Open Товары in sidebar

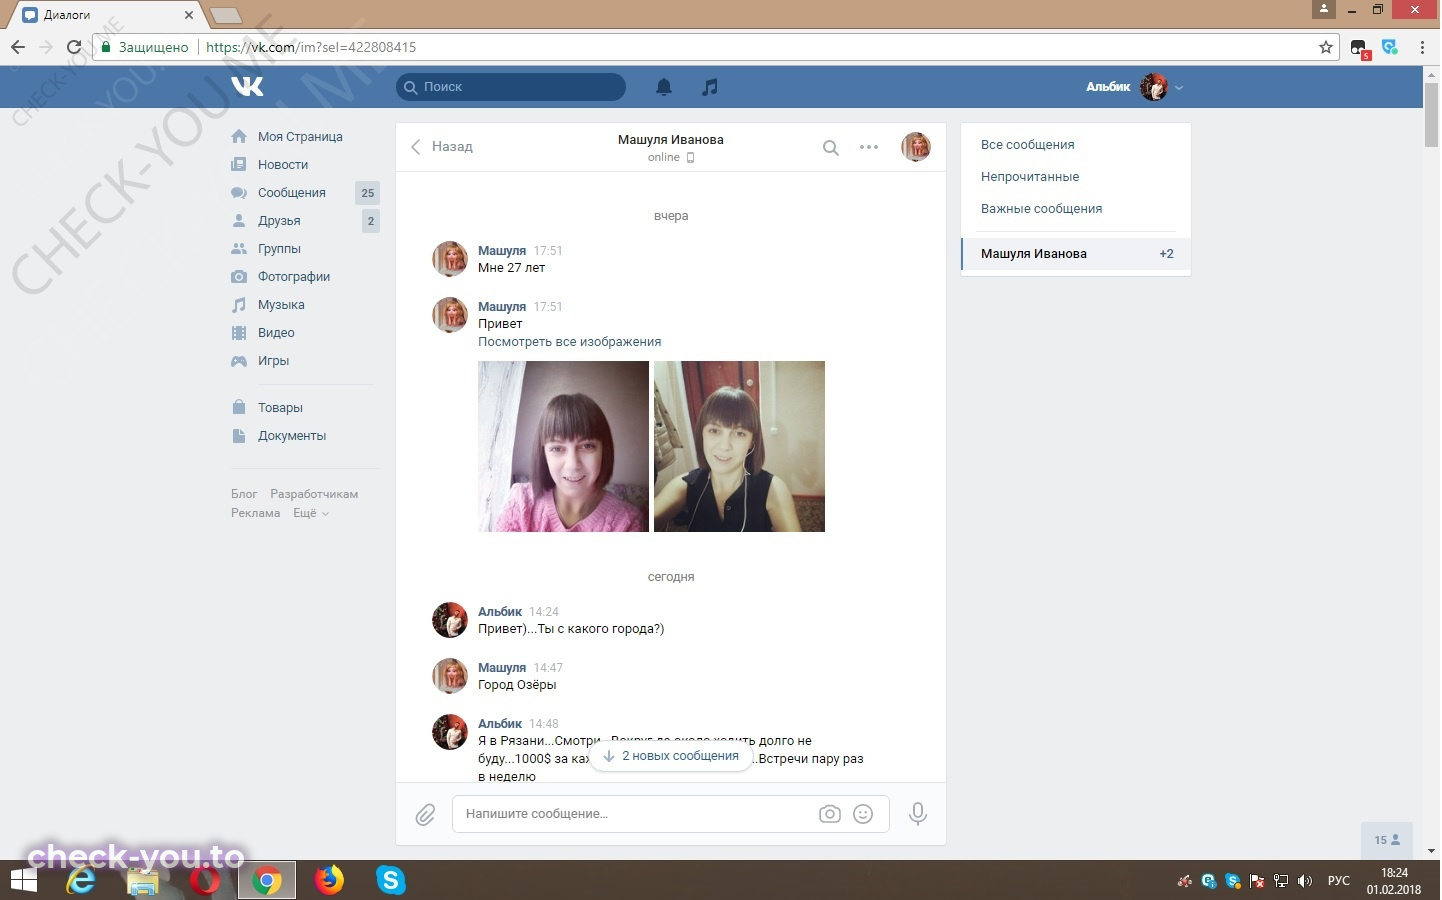[280, 408]
